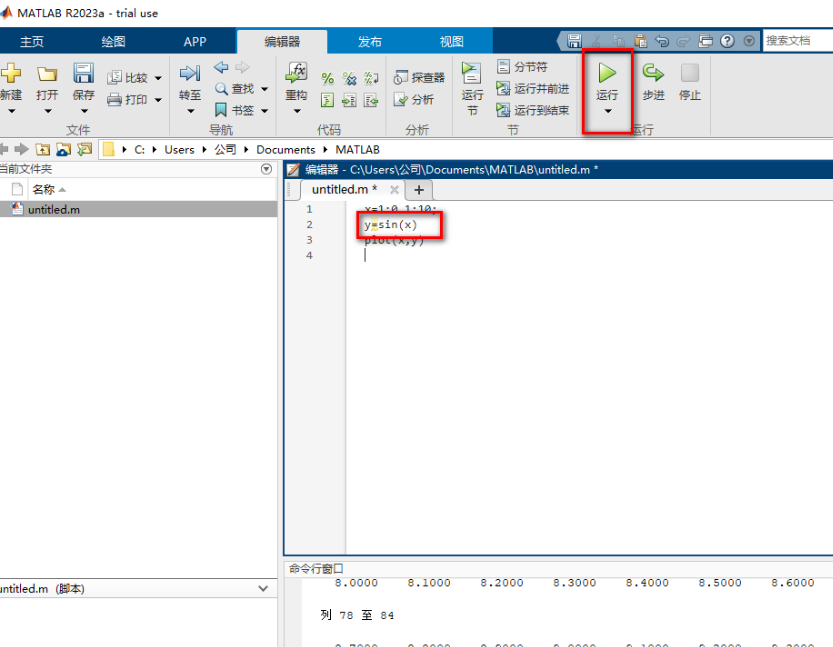Viewport: 833px width, 647px height.
Task: Switch to the APP tab
Action: click(x=195, y=41)
